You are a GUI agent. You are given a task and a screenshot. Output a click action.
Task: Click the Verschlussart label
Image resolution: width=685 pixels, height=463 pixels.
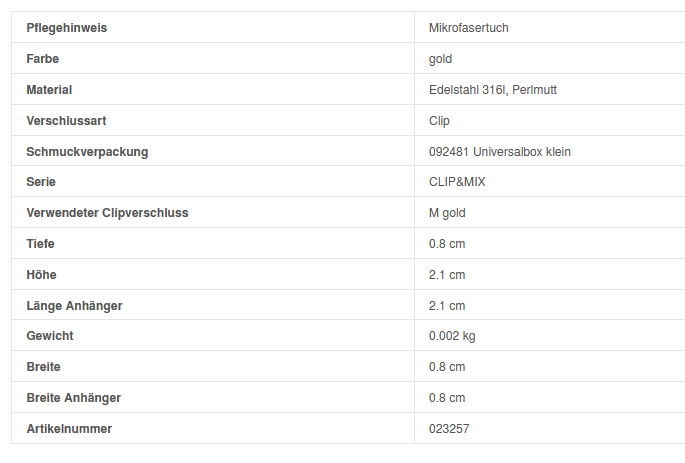[66, 121]
